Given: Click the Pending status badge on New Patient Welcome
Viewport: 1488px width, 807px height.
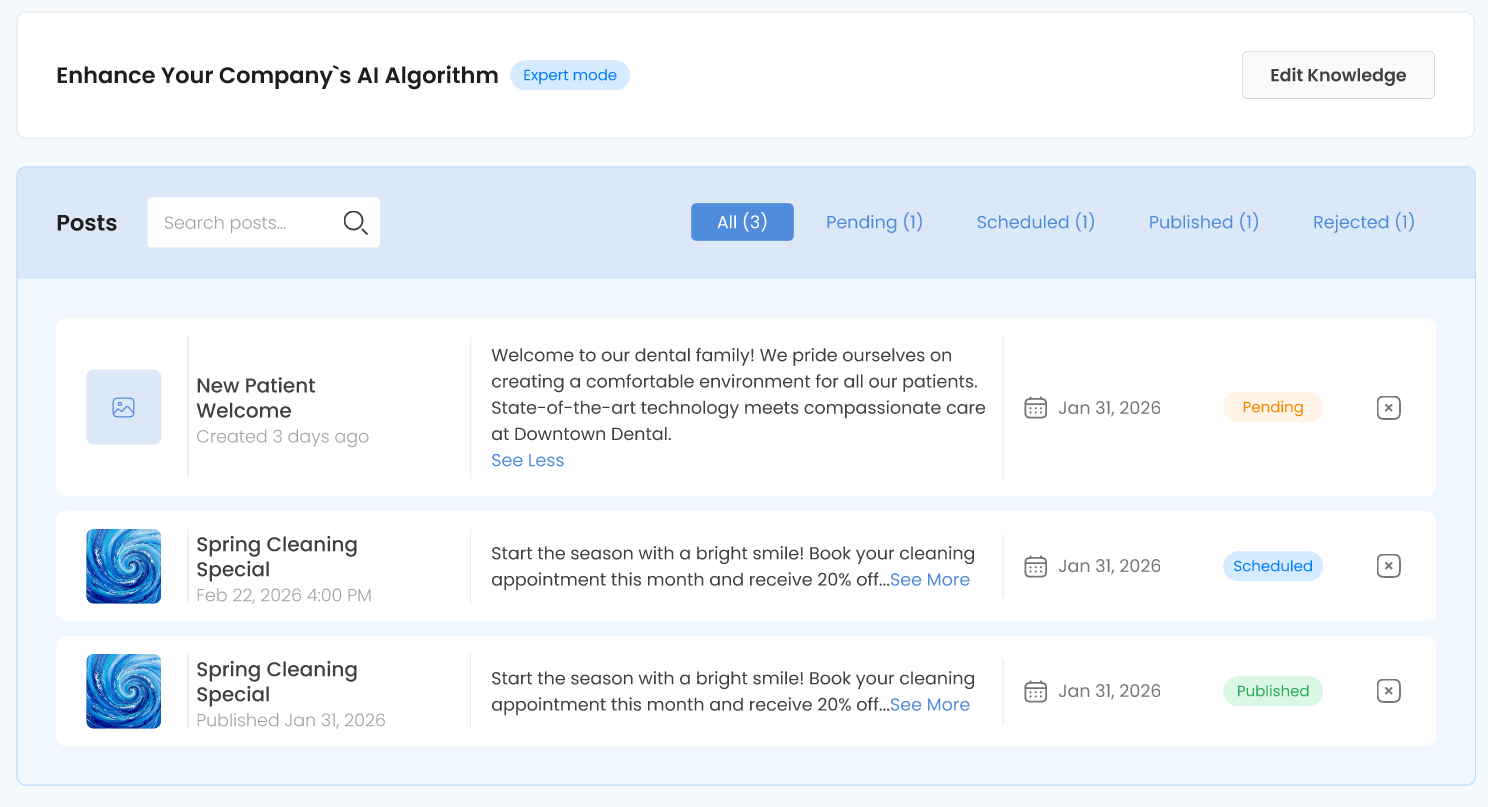Looking at the screenshot, I should (x=1272, y=407).
